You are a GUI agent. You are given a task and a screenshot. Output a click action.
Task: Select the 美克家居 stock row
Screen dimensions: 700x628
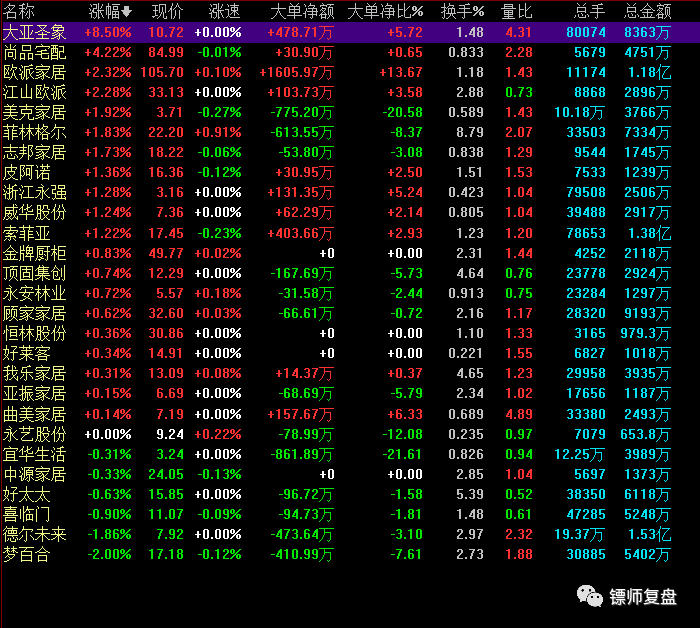pos(350,112)
